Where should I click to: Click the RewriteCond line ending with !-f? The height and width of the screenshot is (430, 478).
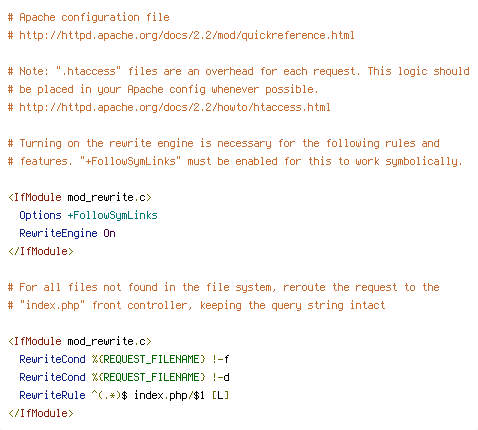click(124, 359)
